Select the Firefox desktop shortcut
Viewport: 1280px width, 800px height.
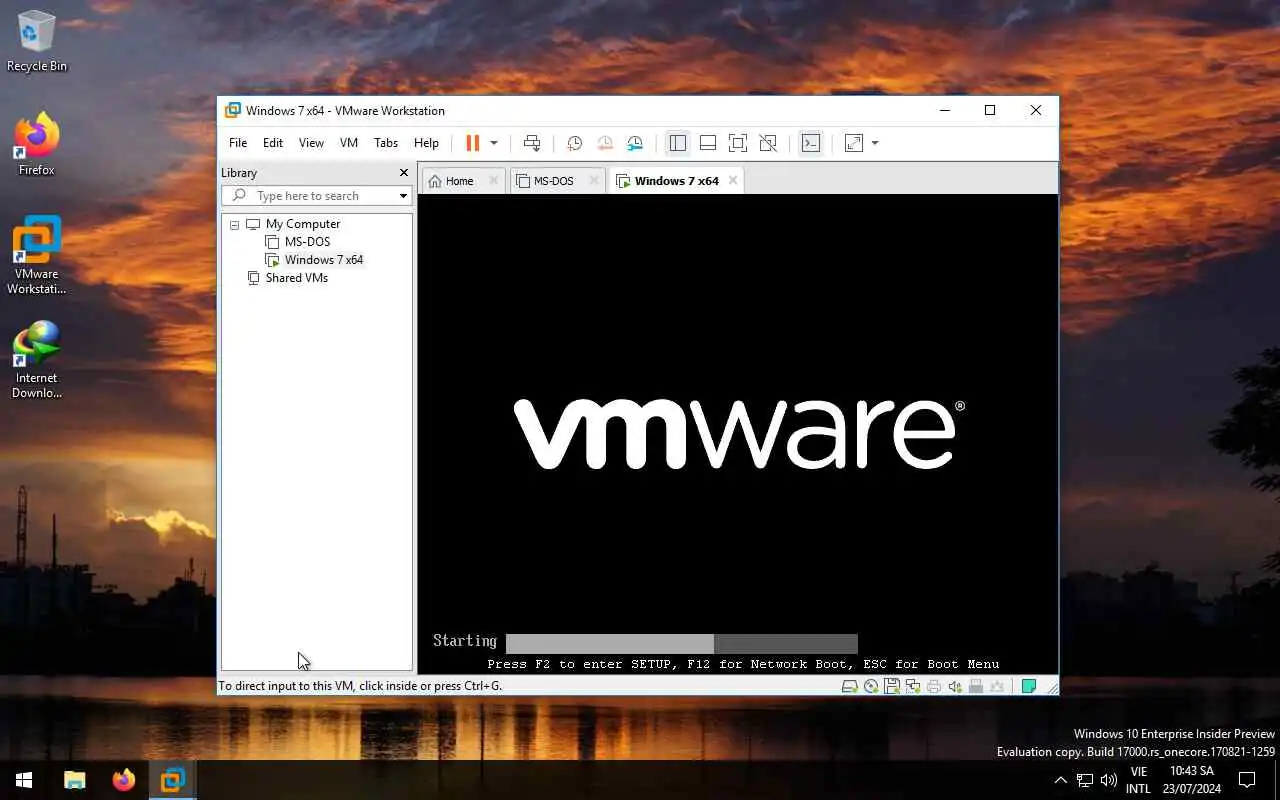[37, 145]
